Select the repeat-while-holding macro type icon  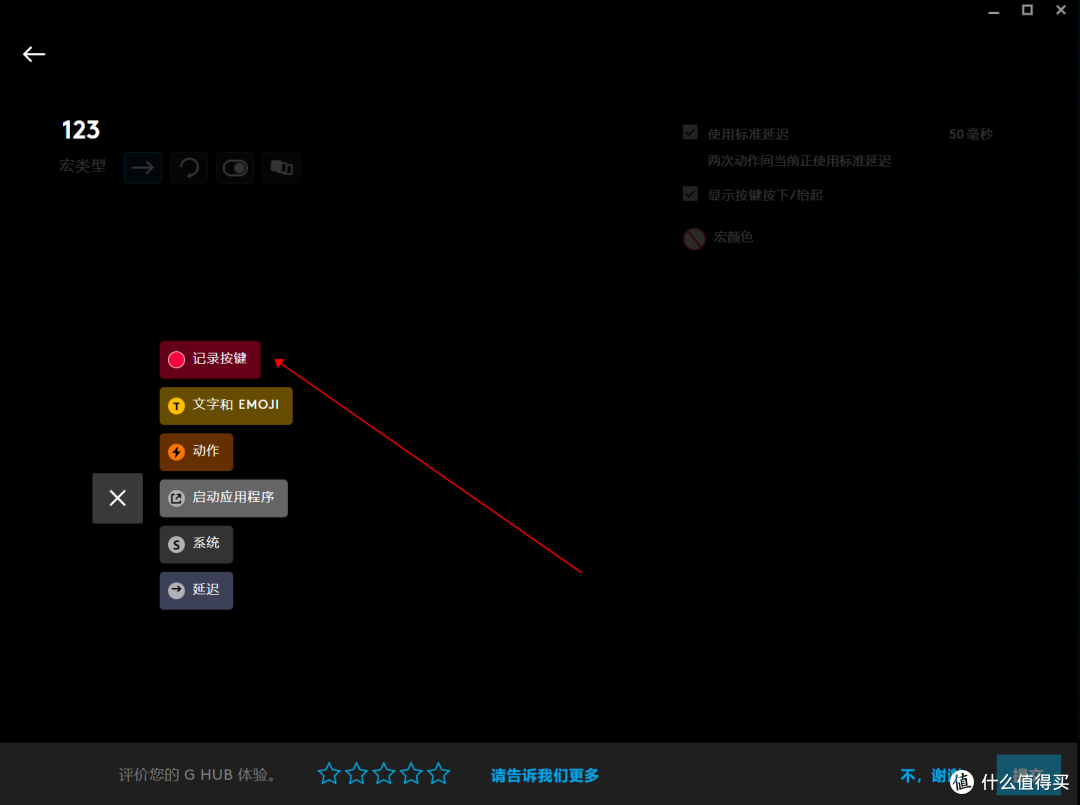pyautogui.click(x=189, y=167)
